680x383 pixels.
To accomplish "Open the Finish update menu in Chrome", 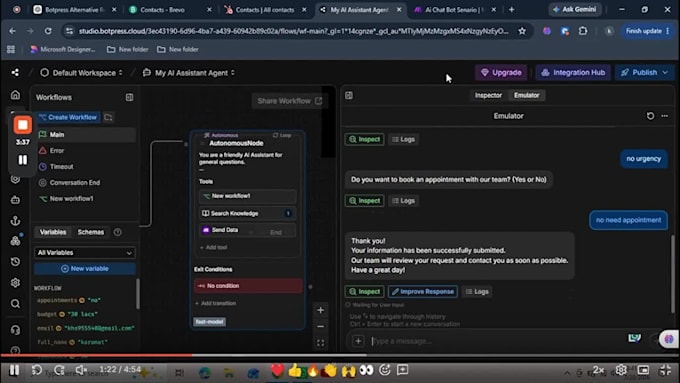I will pyautogui.click(x=648, y=31).
